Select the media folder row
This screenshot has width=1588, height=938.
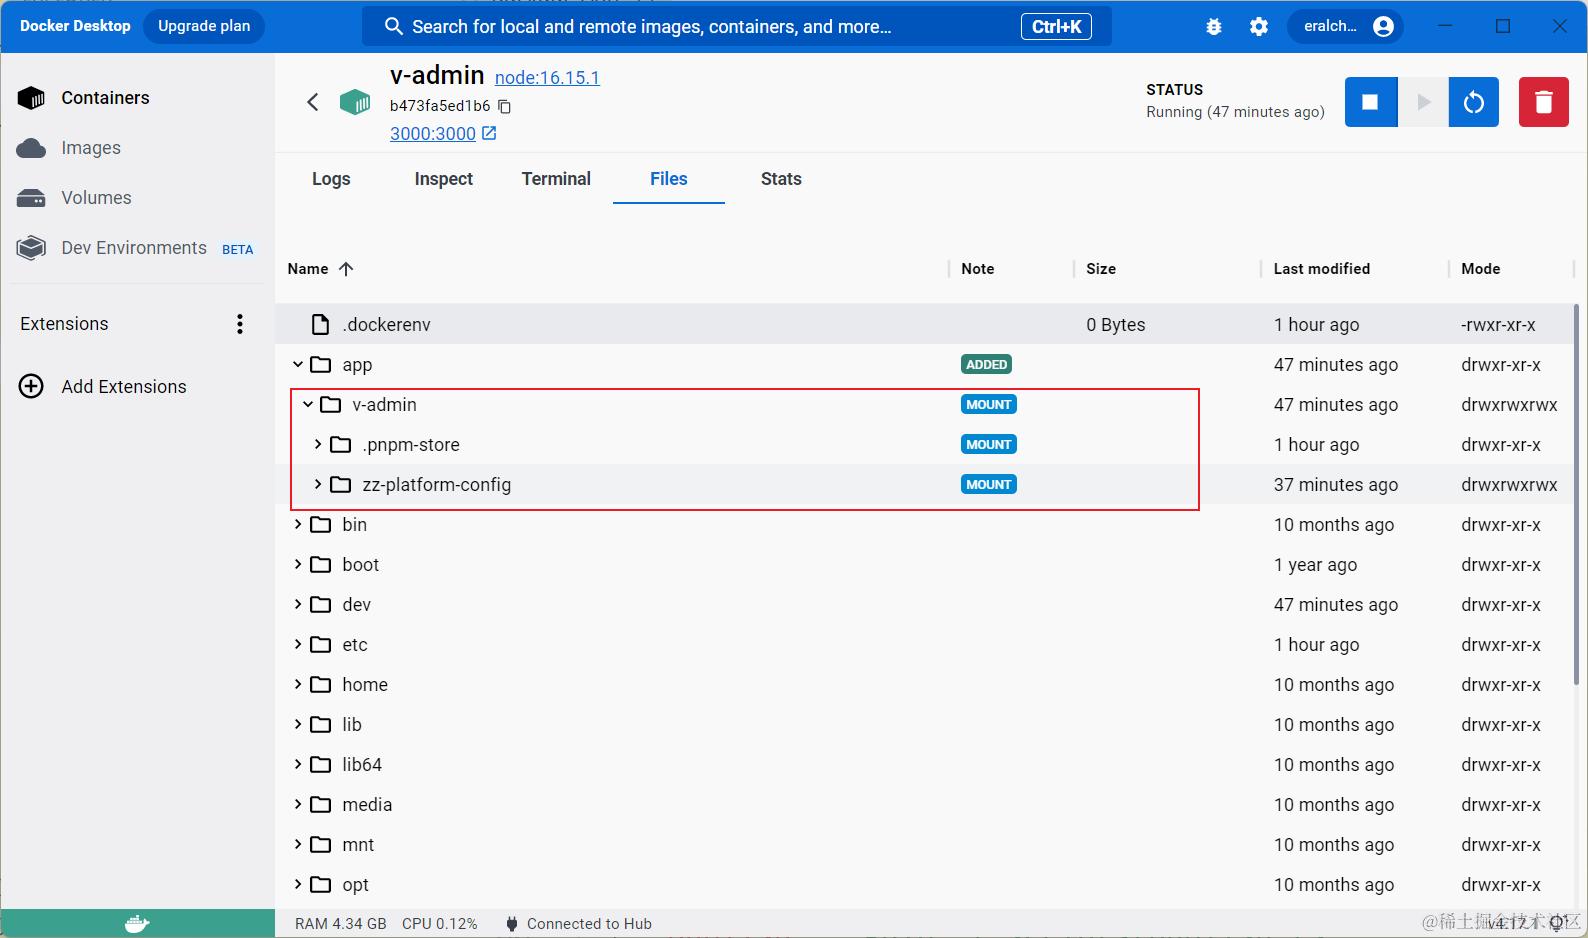pyautogui.click(x=925, y=805)
